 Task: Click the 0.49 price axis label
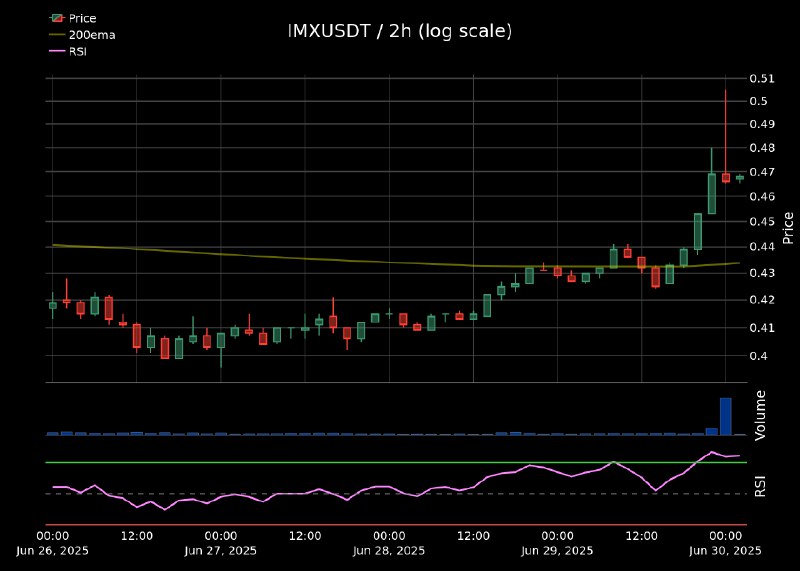pyautogui.click(x=761, y=124)
